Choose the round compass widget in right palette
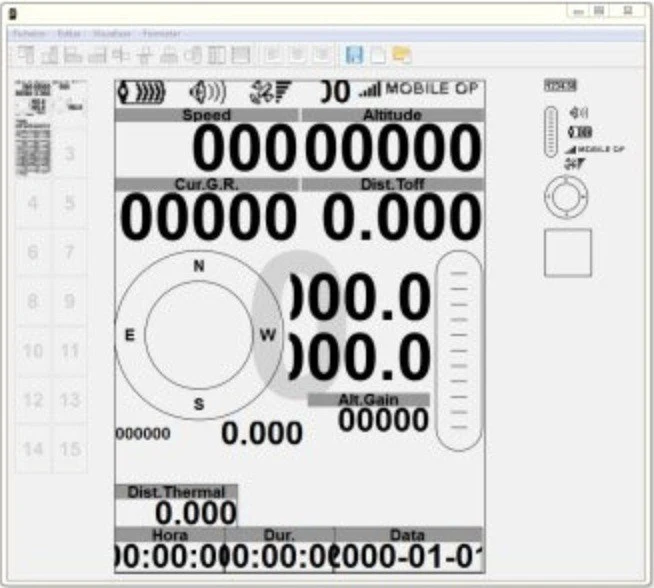The image size is (654, 588). point(566,196)
